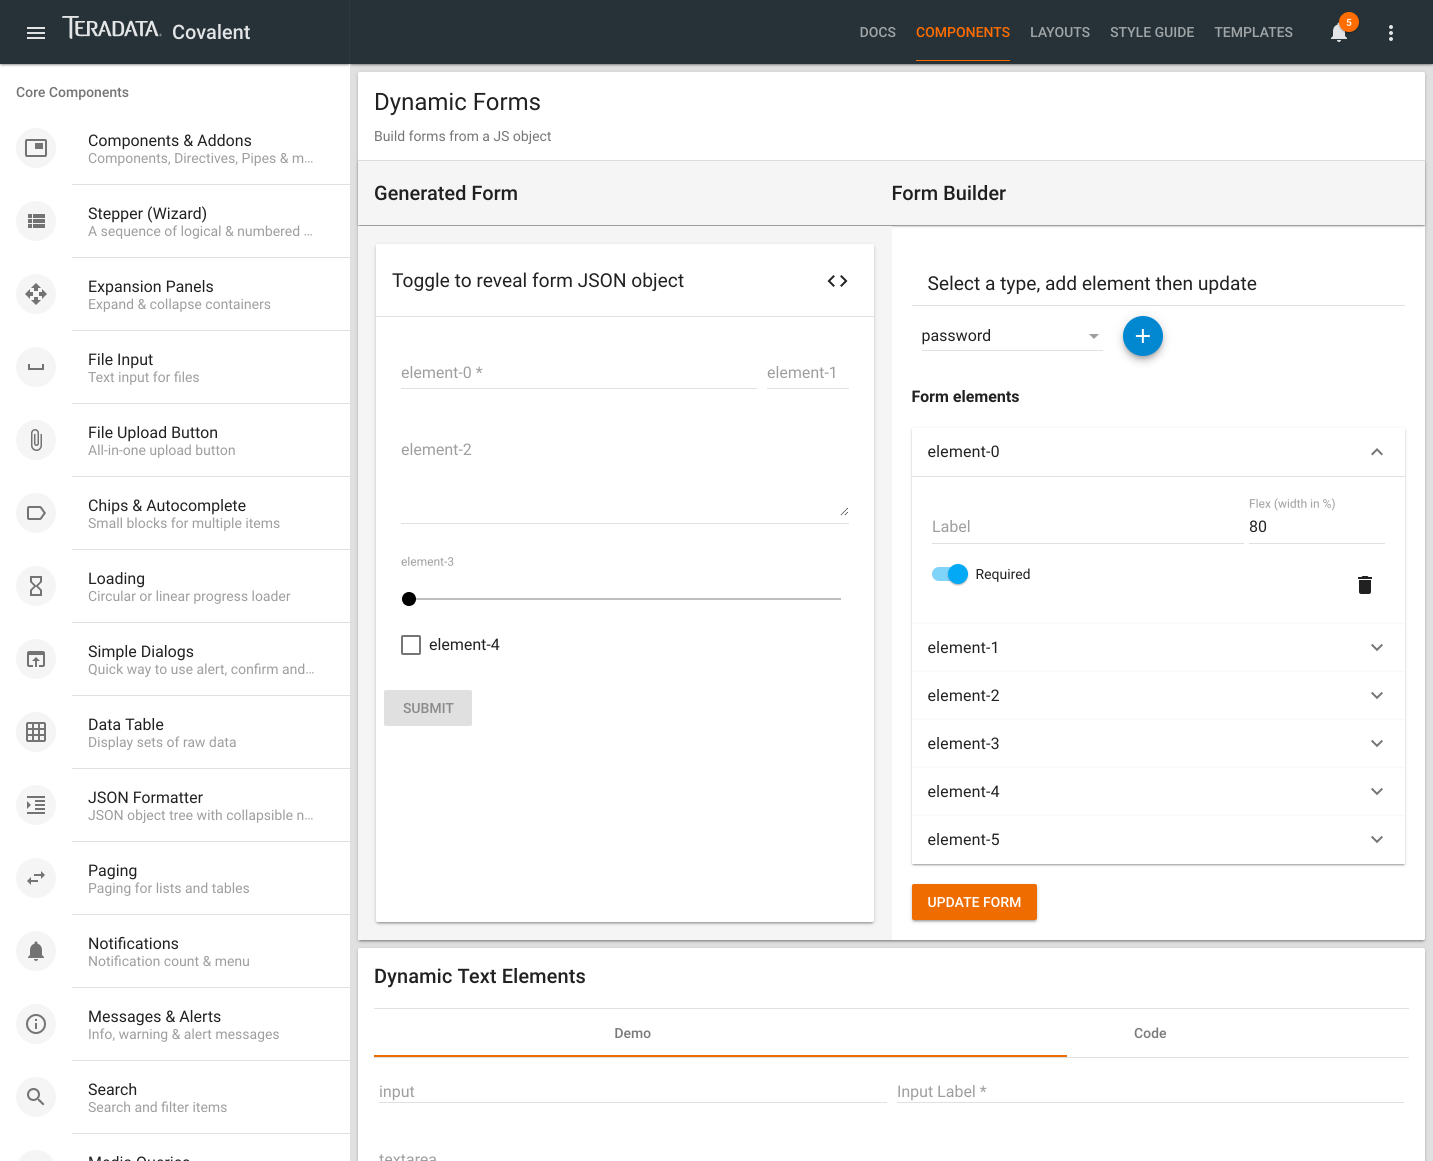Image resolution: width=1433 pixels, height=1161 pixels.
Task: Click the File Upload paperclip icon
Action: coord(36,440)
